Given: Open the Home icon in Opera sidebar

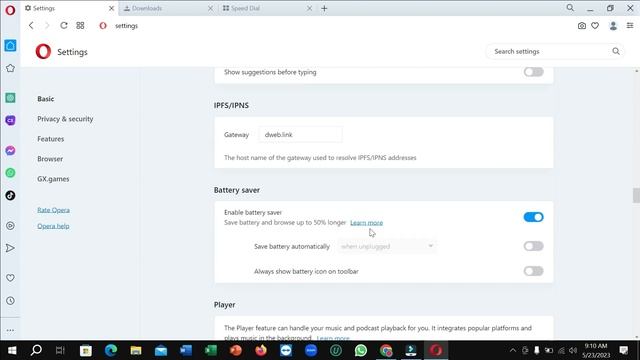Looking at the screenshot, I should pos(10,45).
